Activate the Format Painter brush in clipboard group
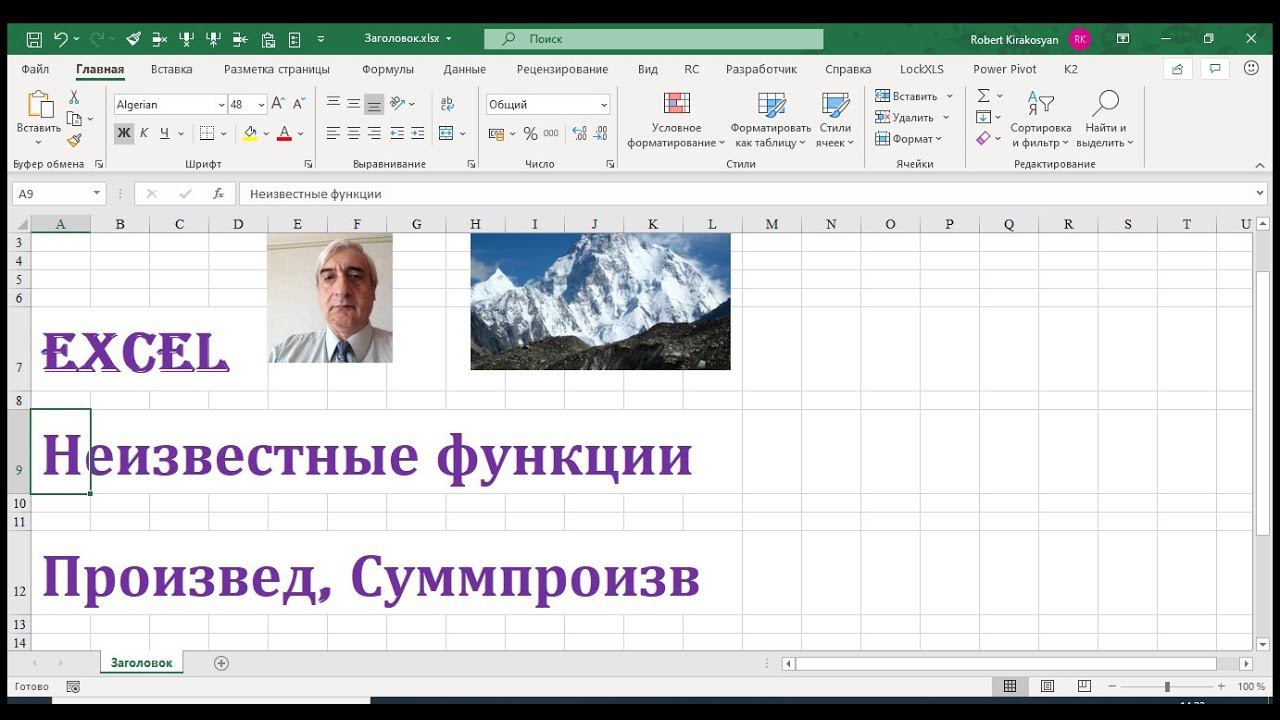The image size is (1280, 720). point(73,141)
